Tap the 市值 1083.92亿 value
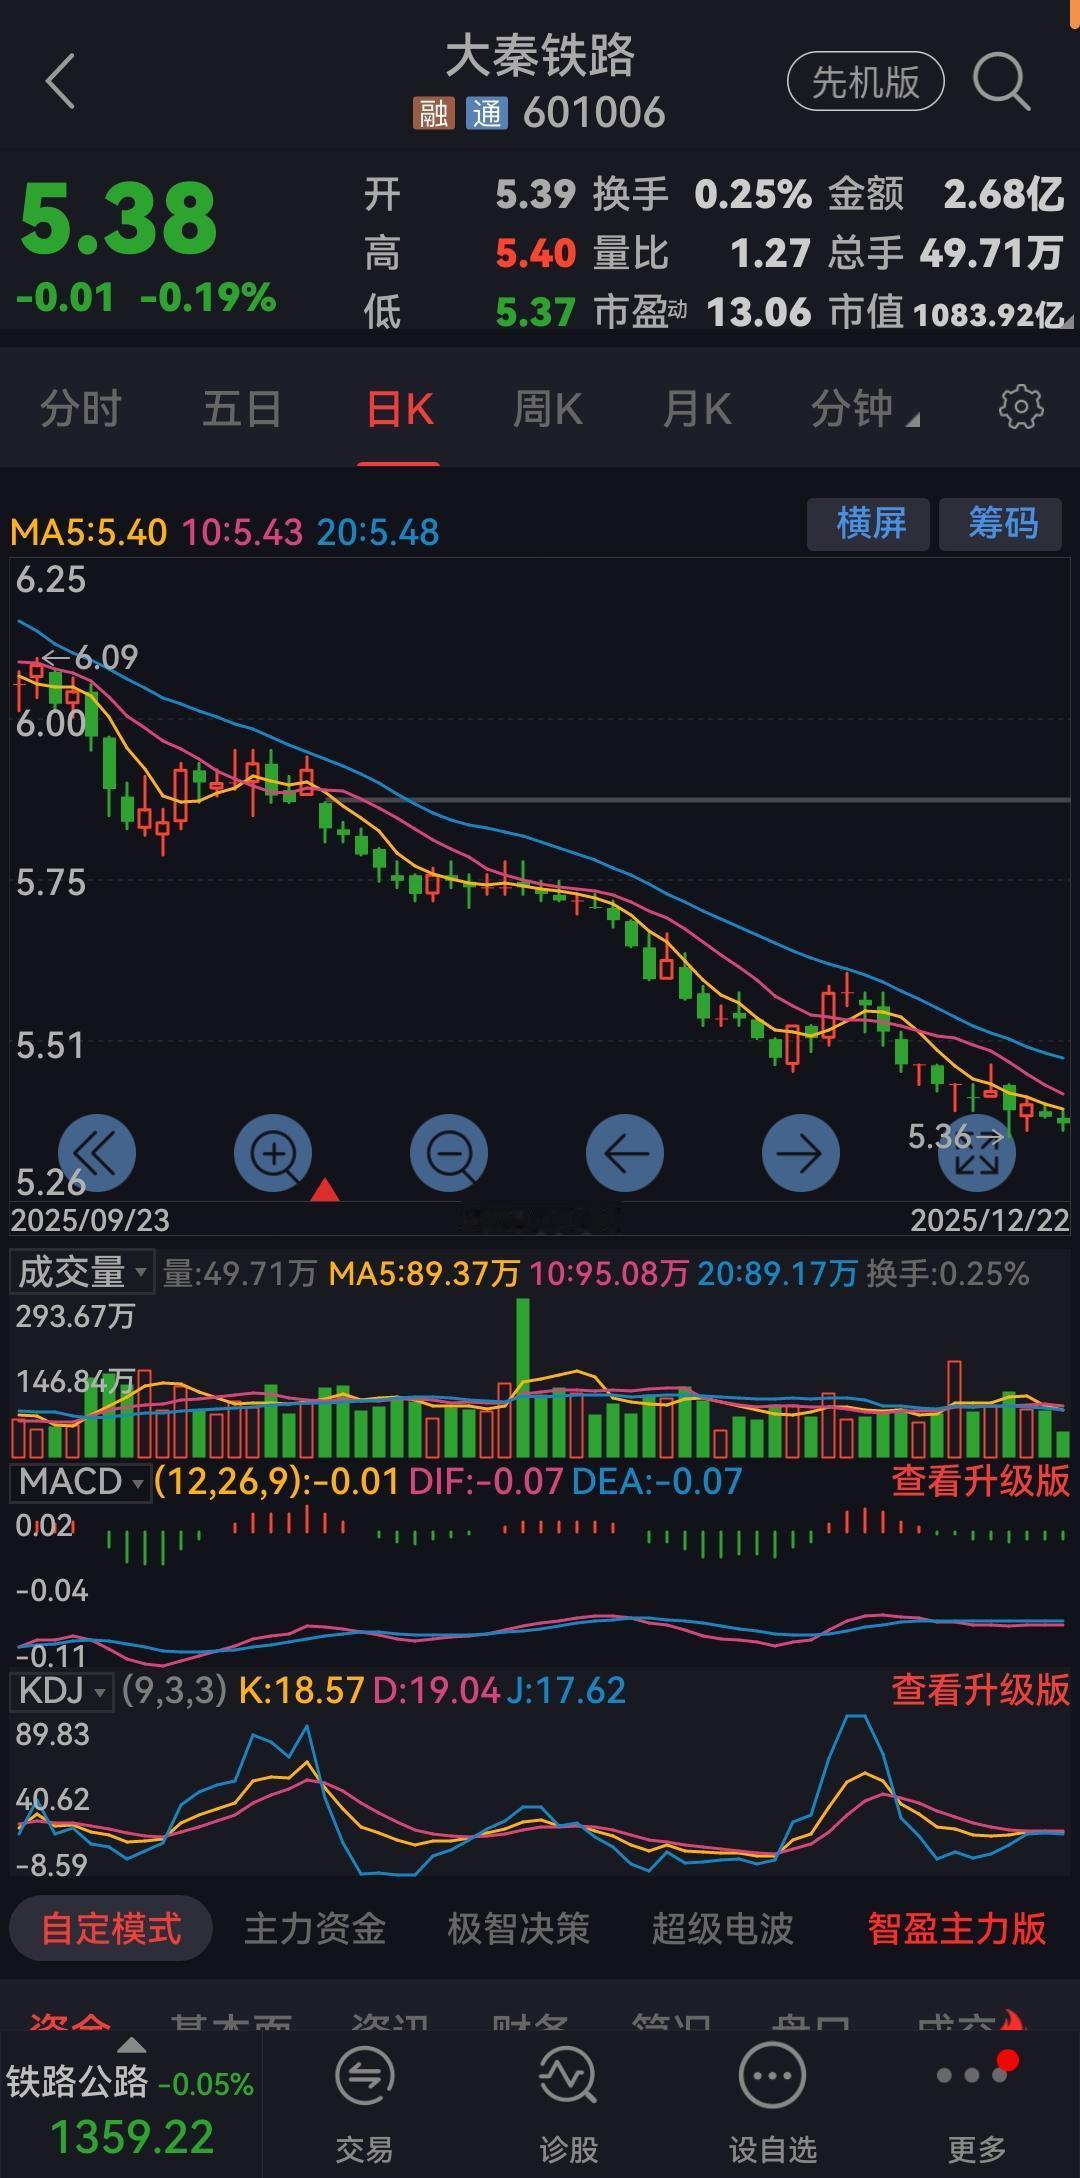This screenshot has width=1080, height=2178. pyautogui.click(x=989, y=314)
